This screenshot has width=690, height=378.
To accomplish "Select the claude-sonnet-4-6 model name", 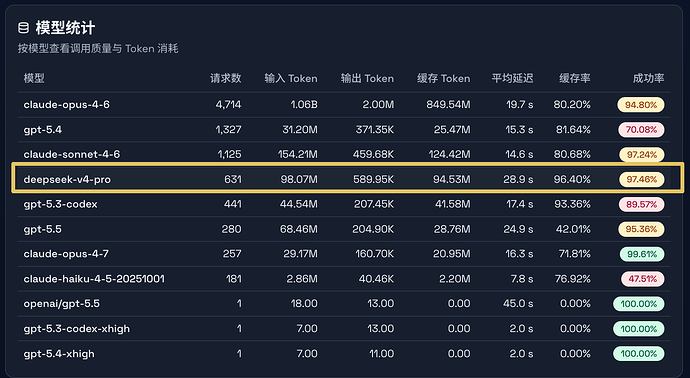I will pyautogui.click(x=72, y=154).
